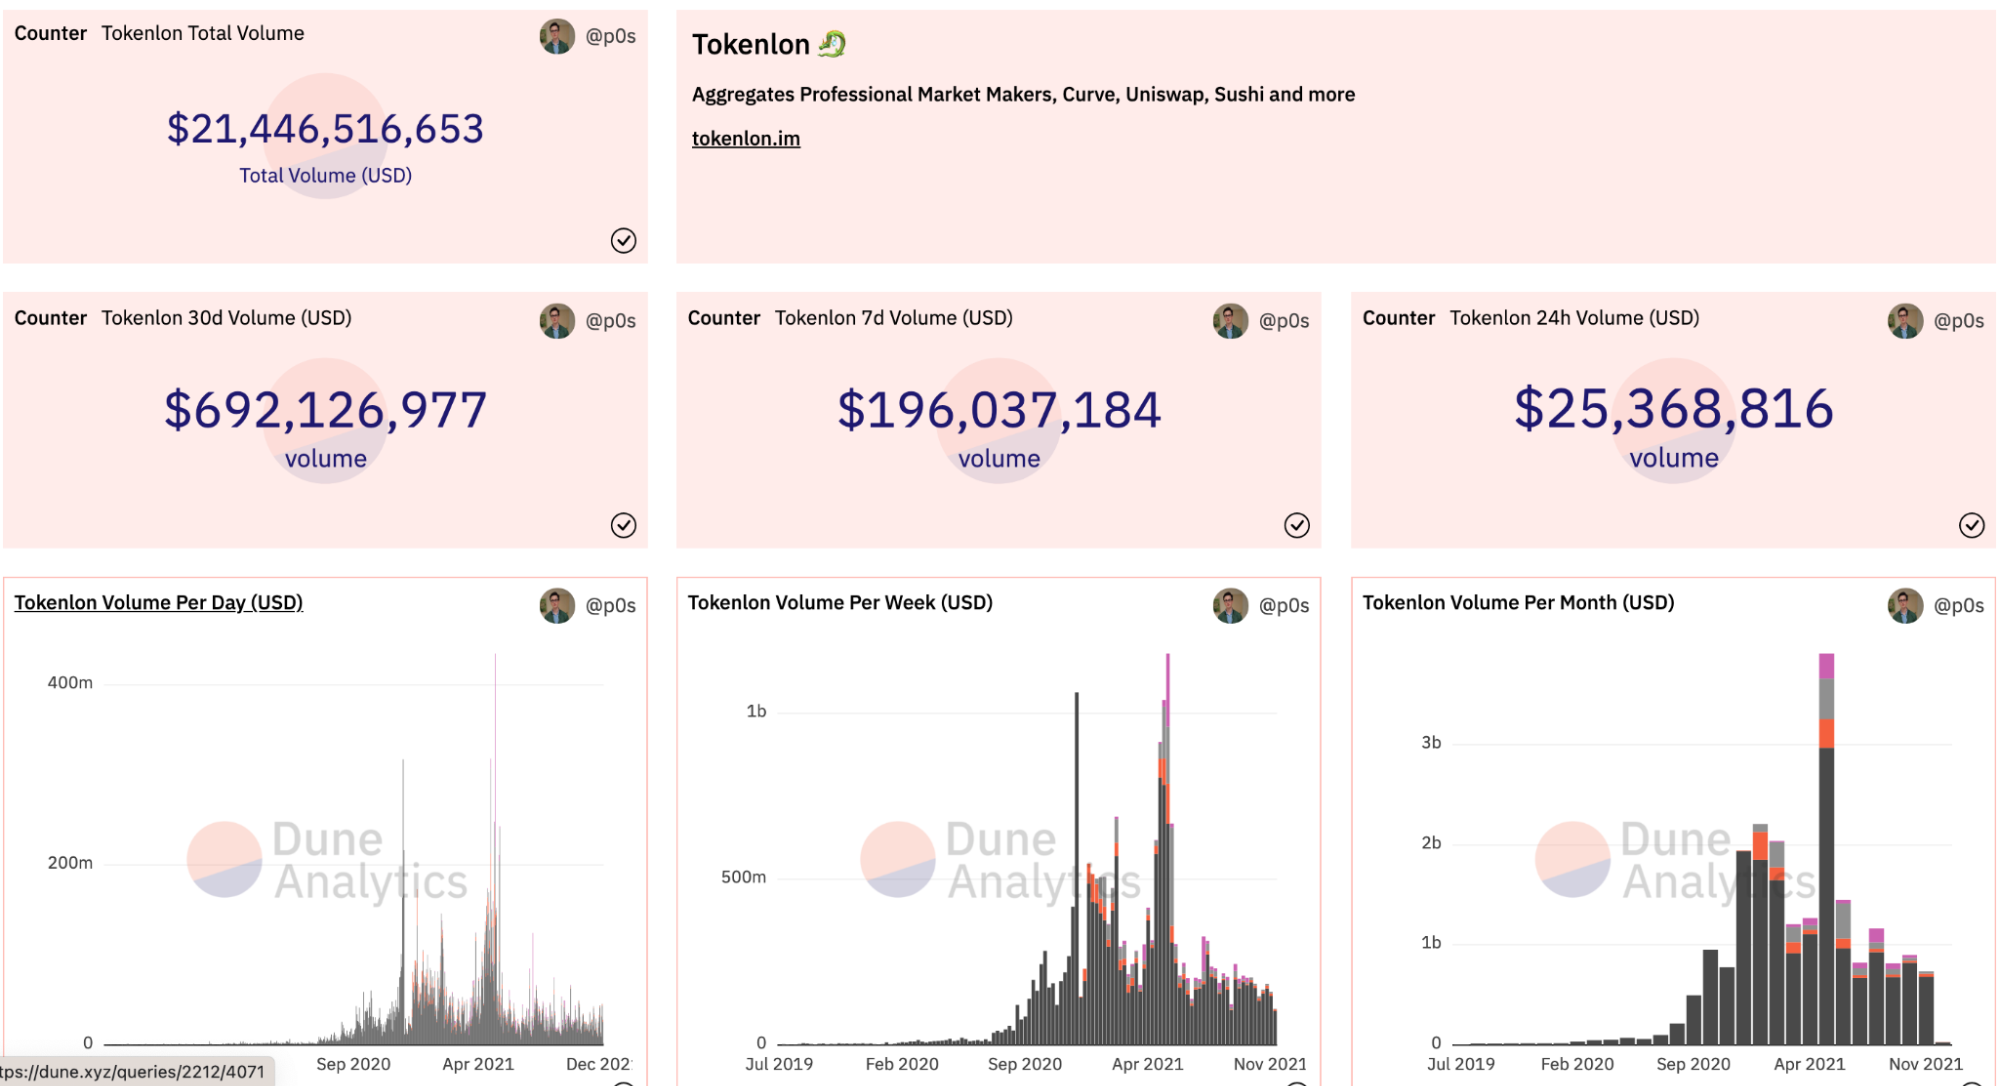The image size is (1999, 1087).
Task: Click Jul 2019 label on weekly chart
Action: click(x=779, y=1065)
